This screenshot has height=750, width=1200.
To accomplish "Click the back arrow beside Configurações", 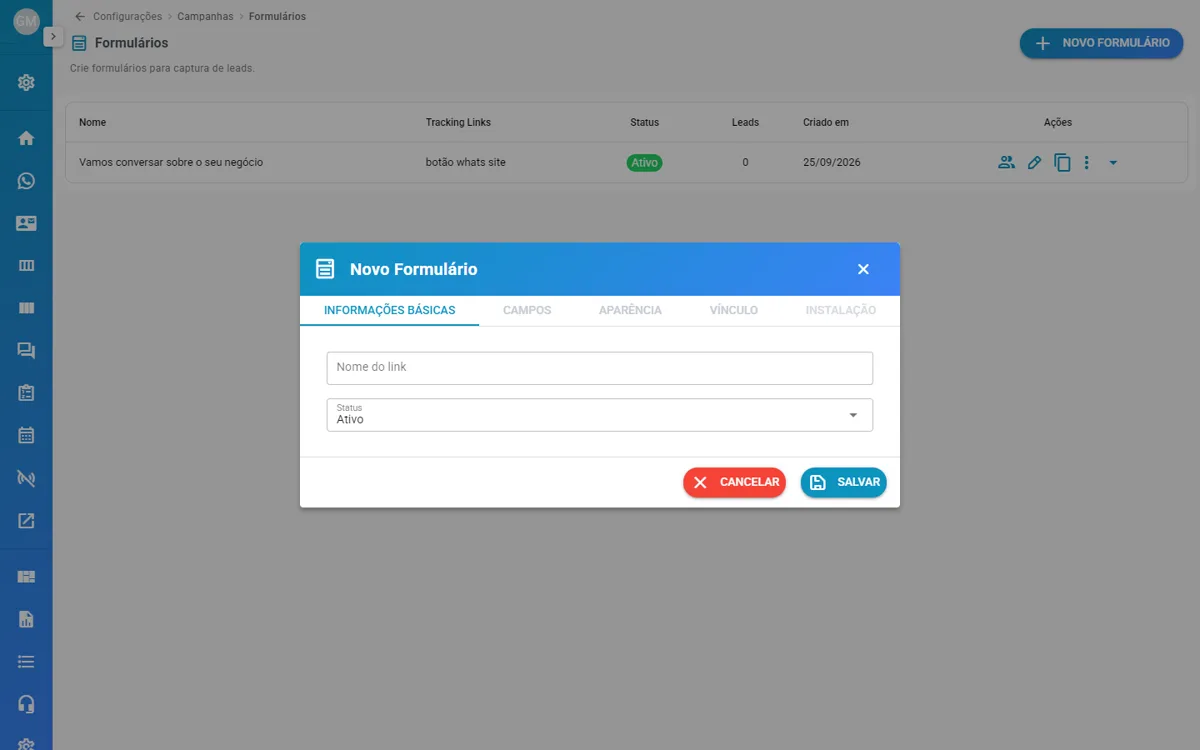I will 80,16.
